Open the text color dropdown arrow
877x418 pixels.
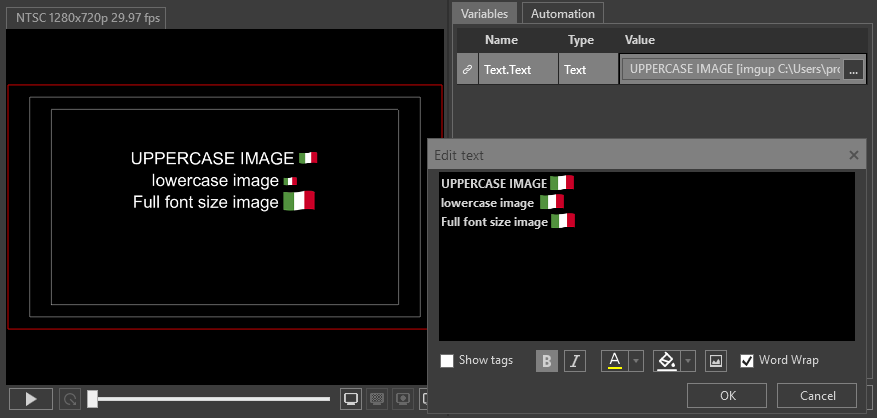click(636, 361)
